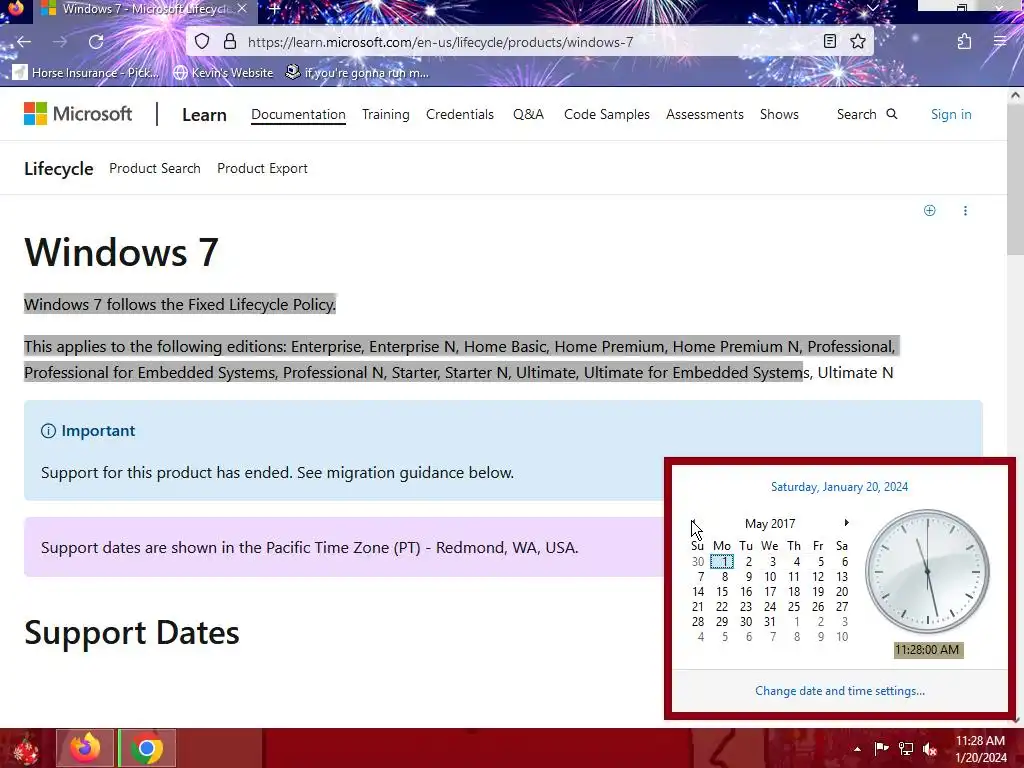The height and width of the screenshot is (768, 1024).
Task: Select May 17 in the calendar
Action: [770, 592]
